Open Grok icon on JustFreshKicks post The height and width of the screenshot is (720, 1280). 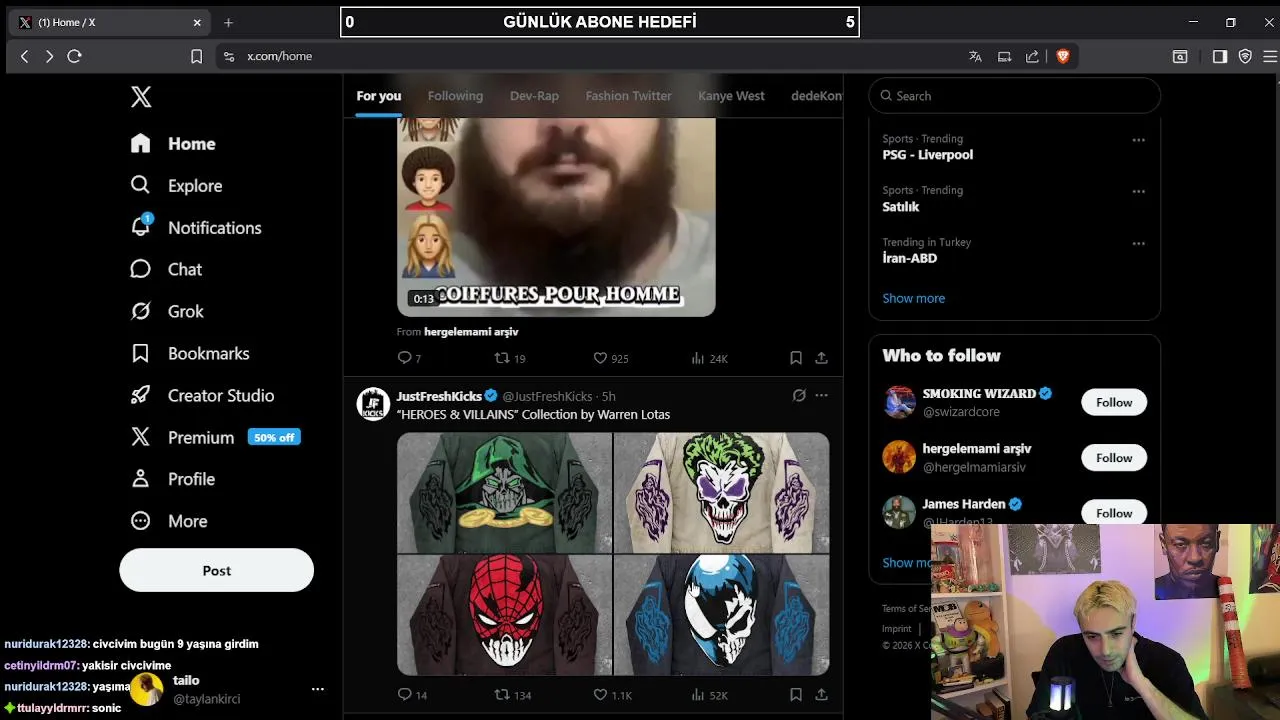[x=799, y=395]
